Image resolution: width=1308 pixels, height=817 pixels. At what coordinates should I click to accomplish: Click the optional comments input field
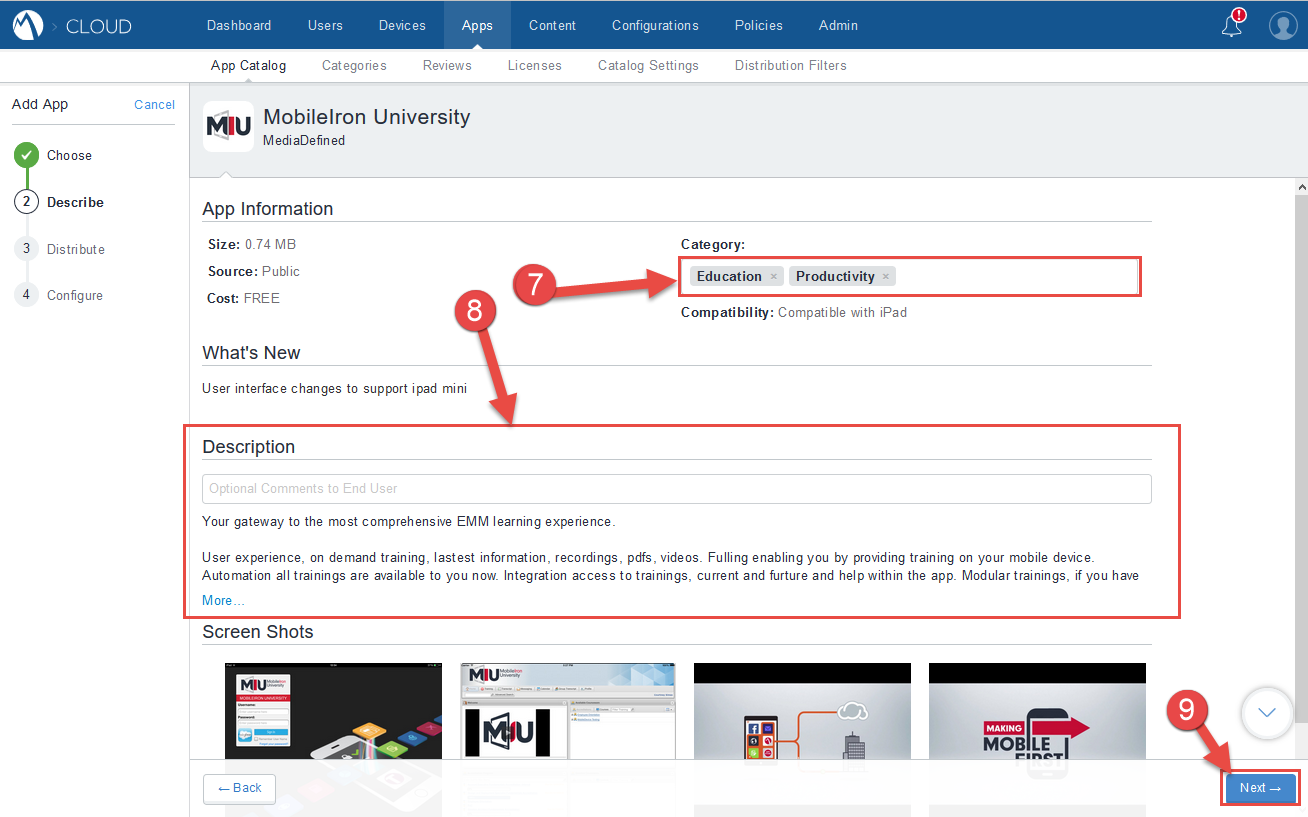(x=677, y=489)
